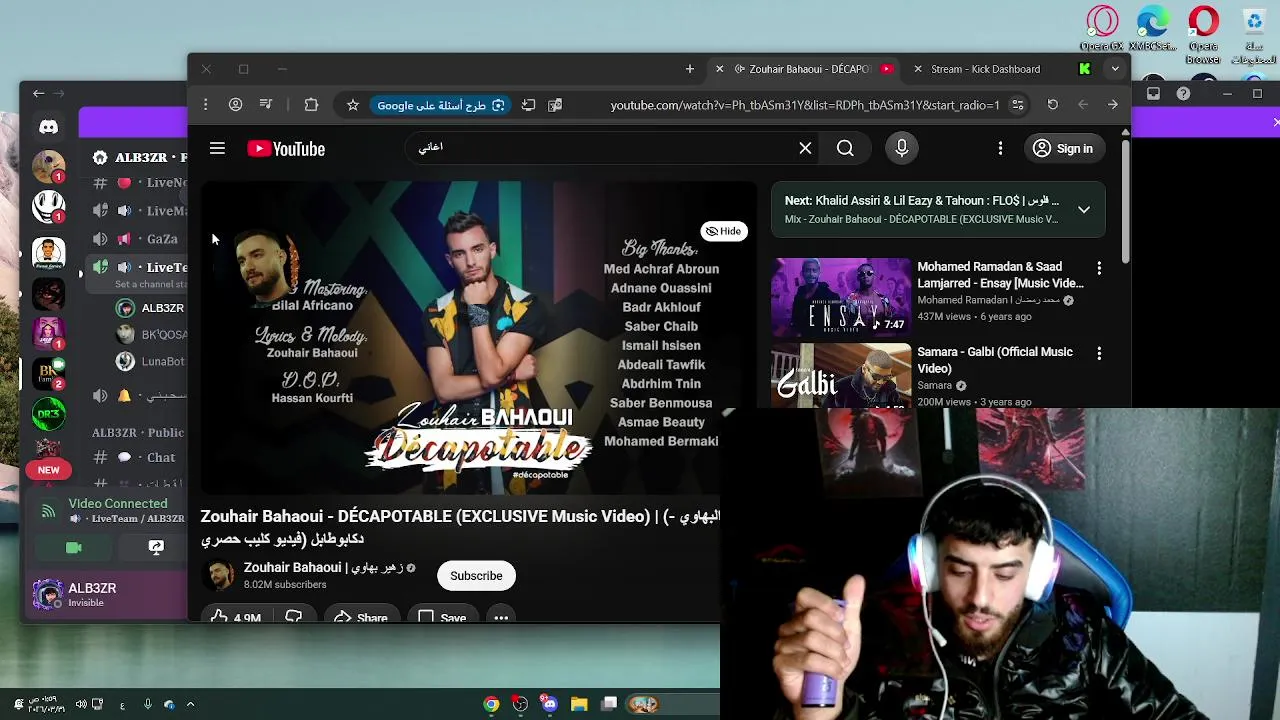Go to YouTube home via logo
Image resolution: width=1280 pixels, height=720 pixels.
[286, 148]
